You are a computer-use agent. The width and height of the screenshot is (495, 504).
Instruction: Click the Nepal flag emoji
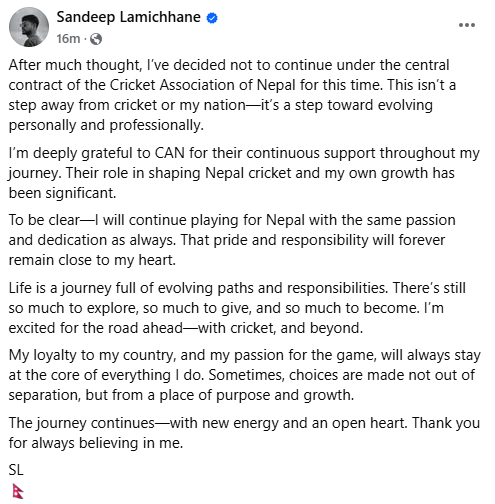click(18, 491)
